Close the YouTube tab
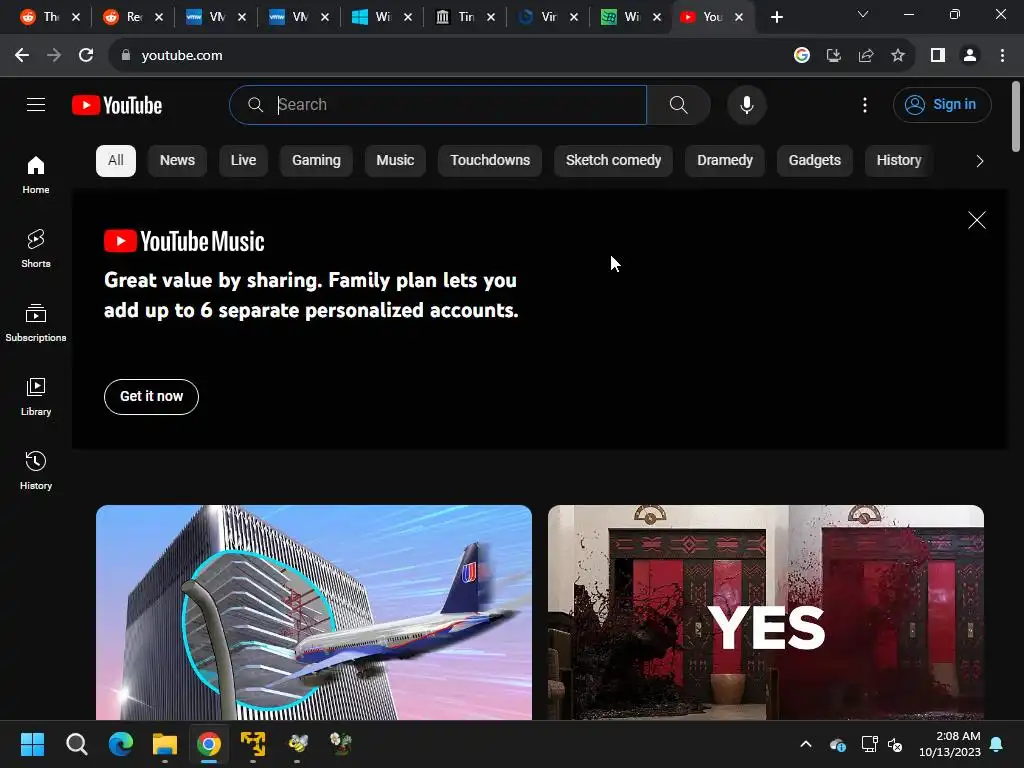1024x768 pixels. coord(739,17)
